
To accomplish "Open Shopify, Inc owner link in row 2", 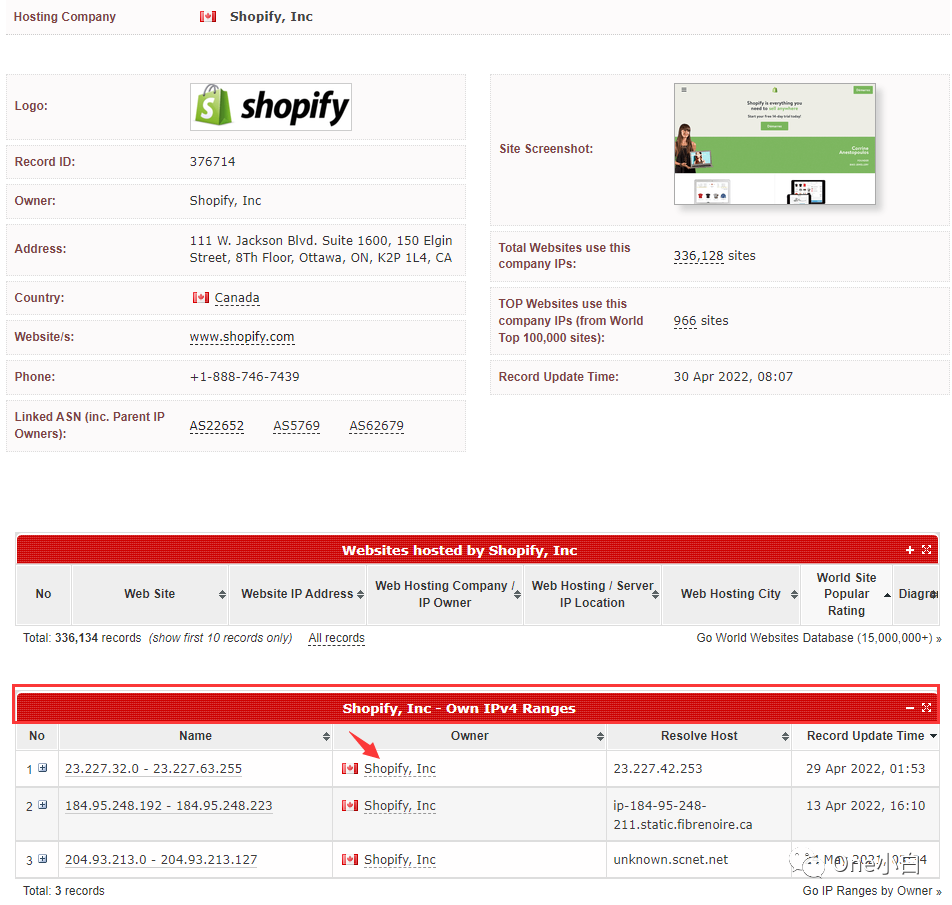I will pyautogui.click(x=400, y=806).
